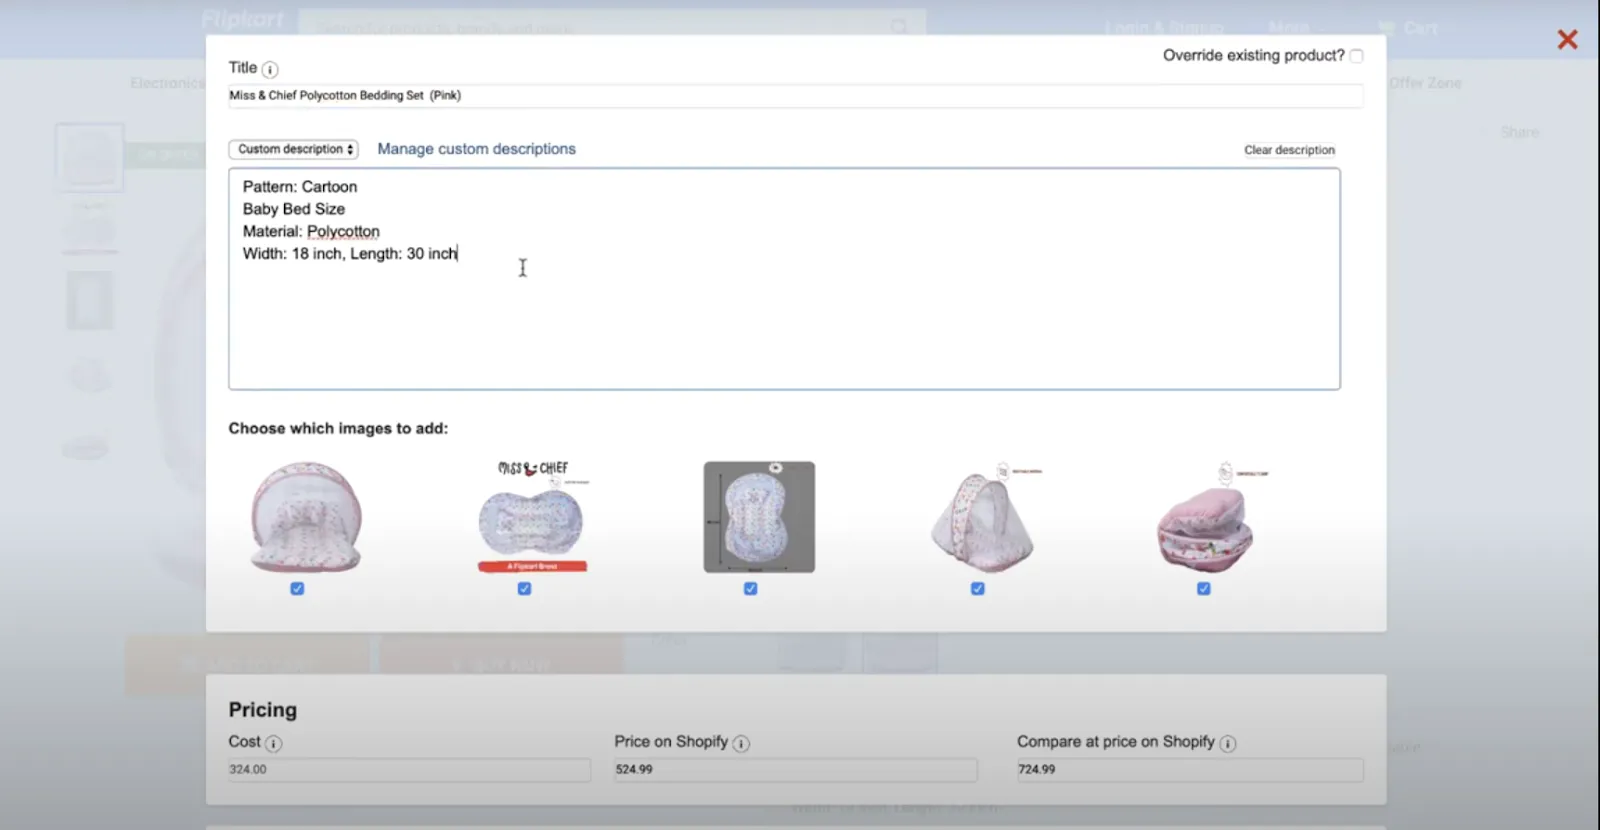The height and width of the screenshot is (830, 1600).
Task: Uncheck the mosquito net tent image checkbox
Action: pos(978,589)
